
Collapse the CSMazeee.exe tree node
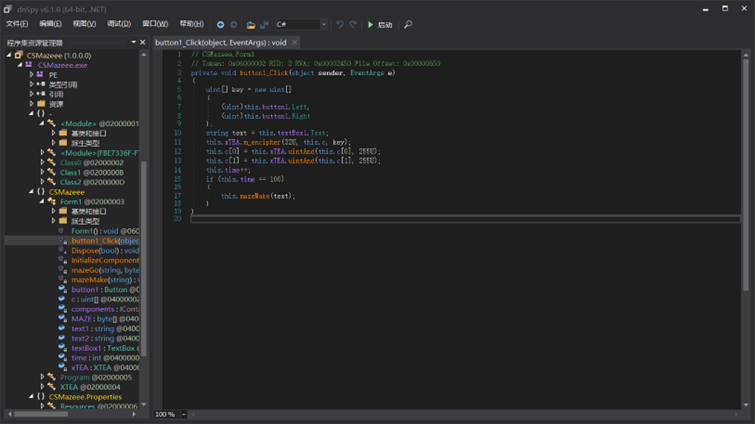pyautogui.click(x=21, y=65)
